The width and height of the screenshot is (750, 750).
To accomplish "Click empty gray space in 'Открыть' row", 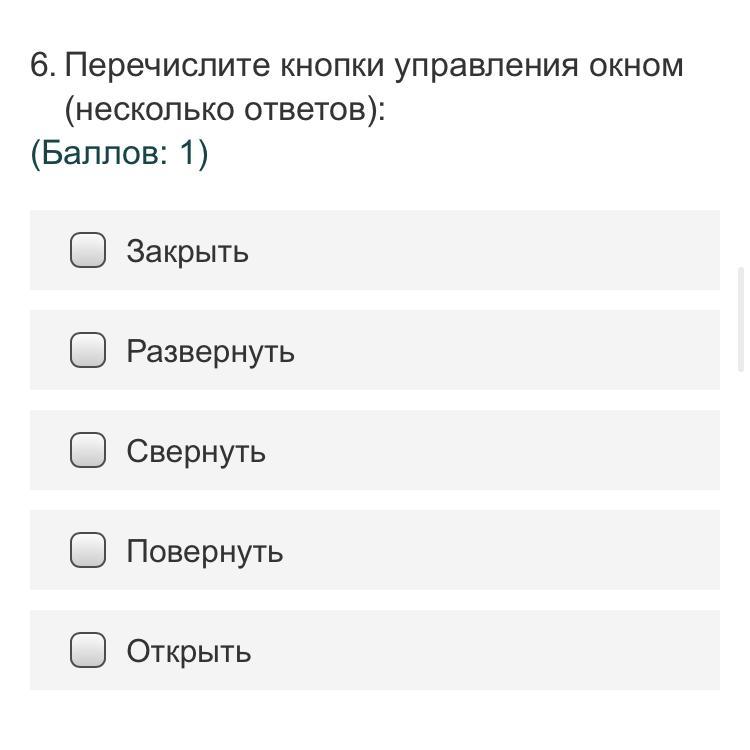I will 500,650.
